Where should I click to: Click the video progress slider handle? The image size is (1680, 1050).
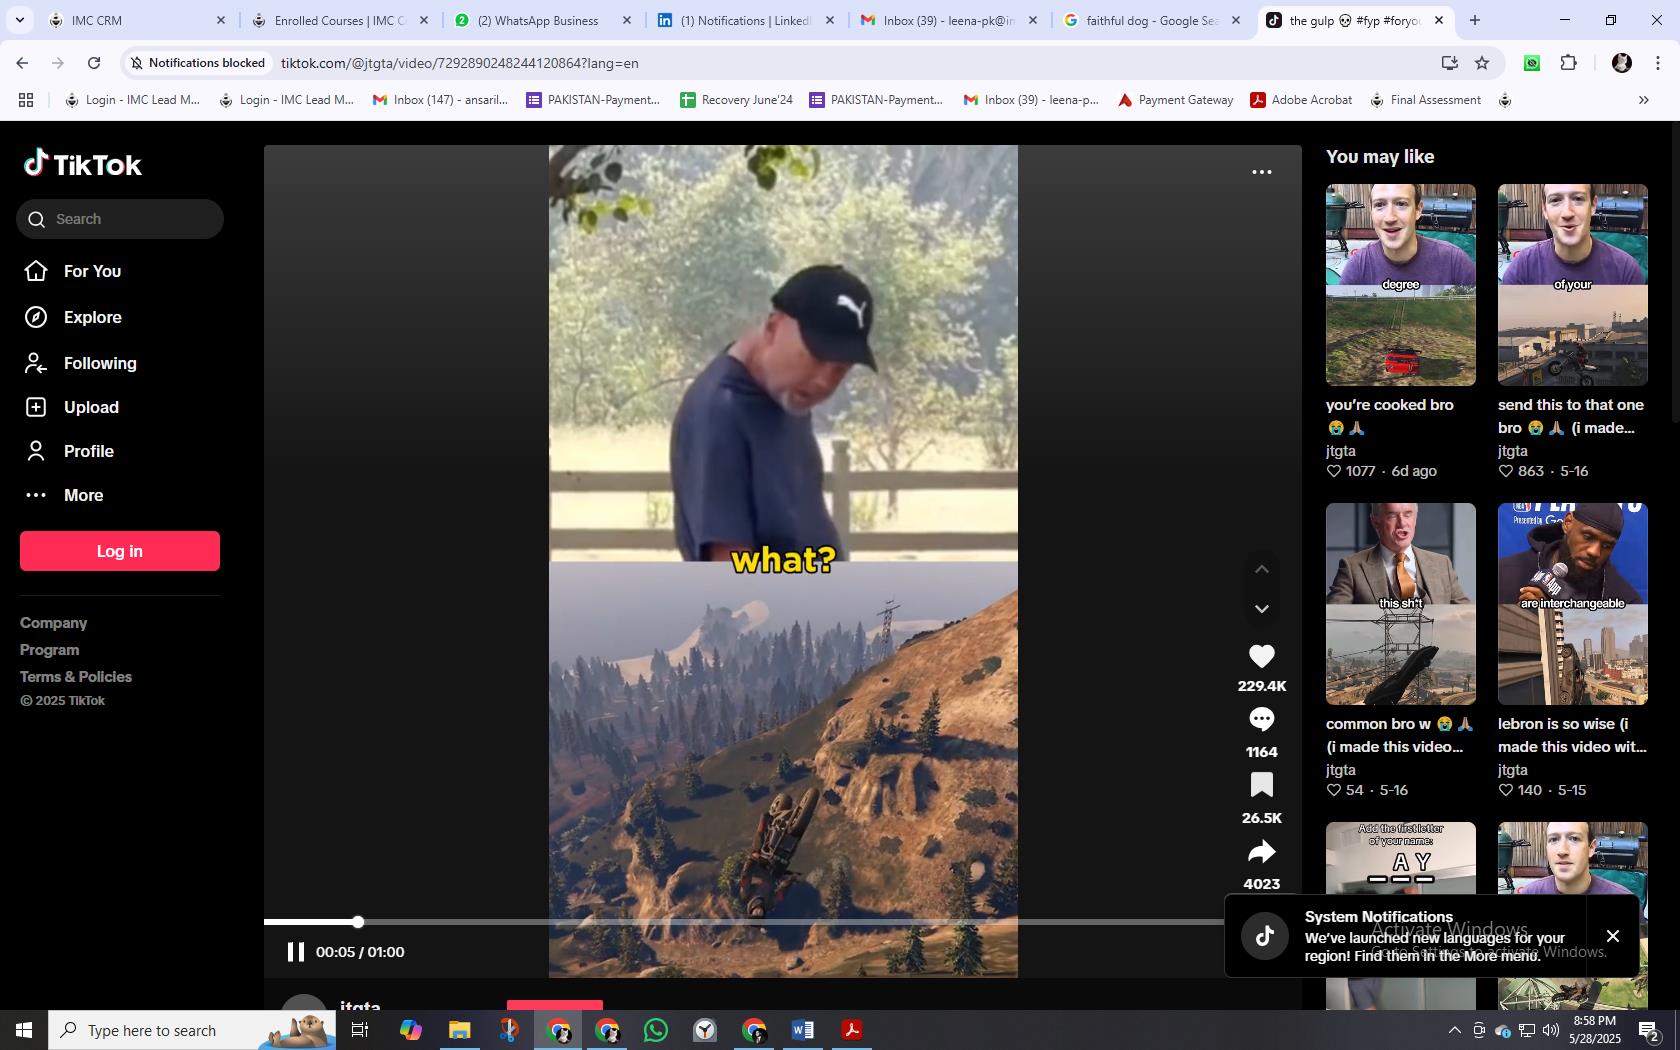click(358, 922)
